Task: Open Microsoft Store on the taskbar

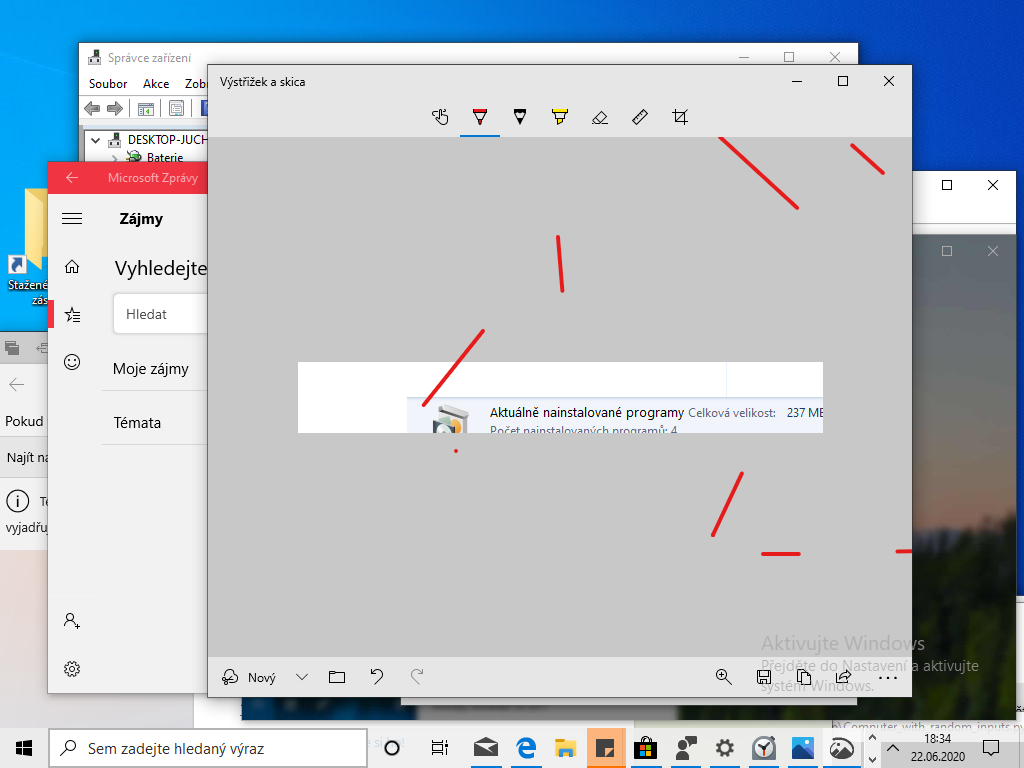Action: [x=645, y=748]
